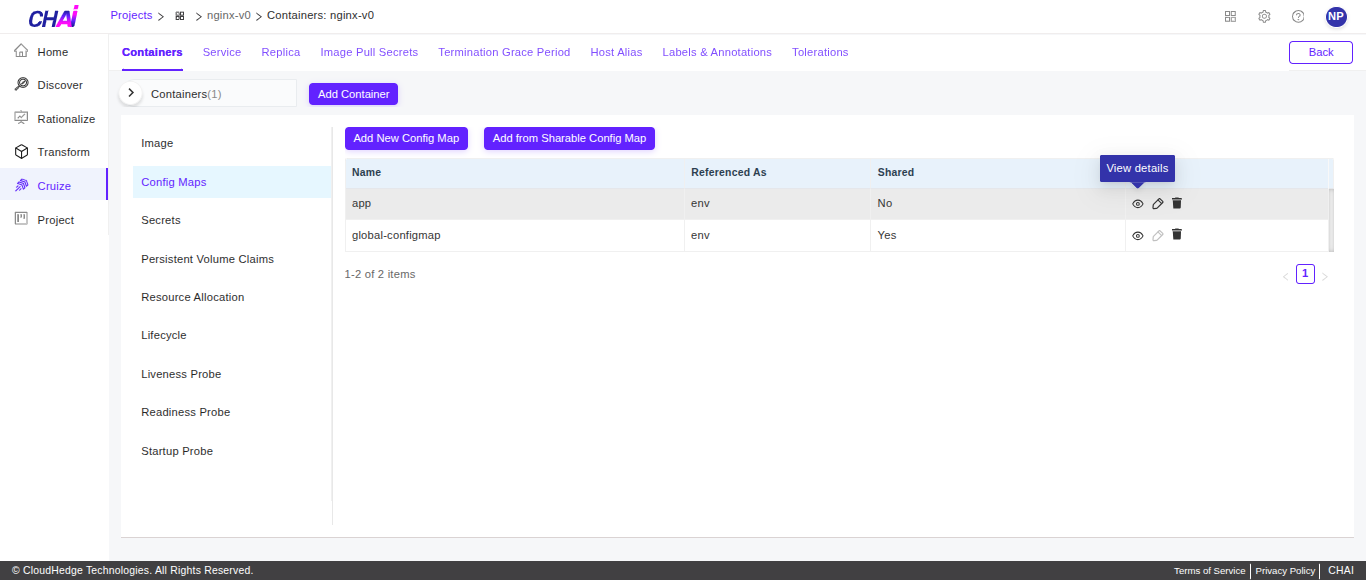Open the Labels & Annotations tab

717,52
